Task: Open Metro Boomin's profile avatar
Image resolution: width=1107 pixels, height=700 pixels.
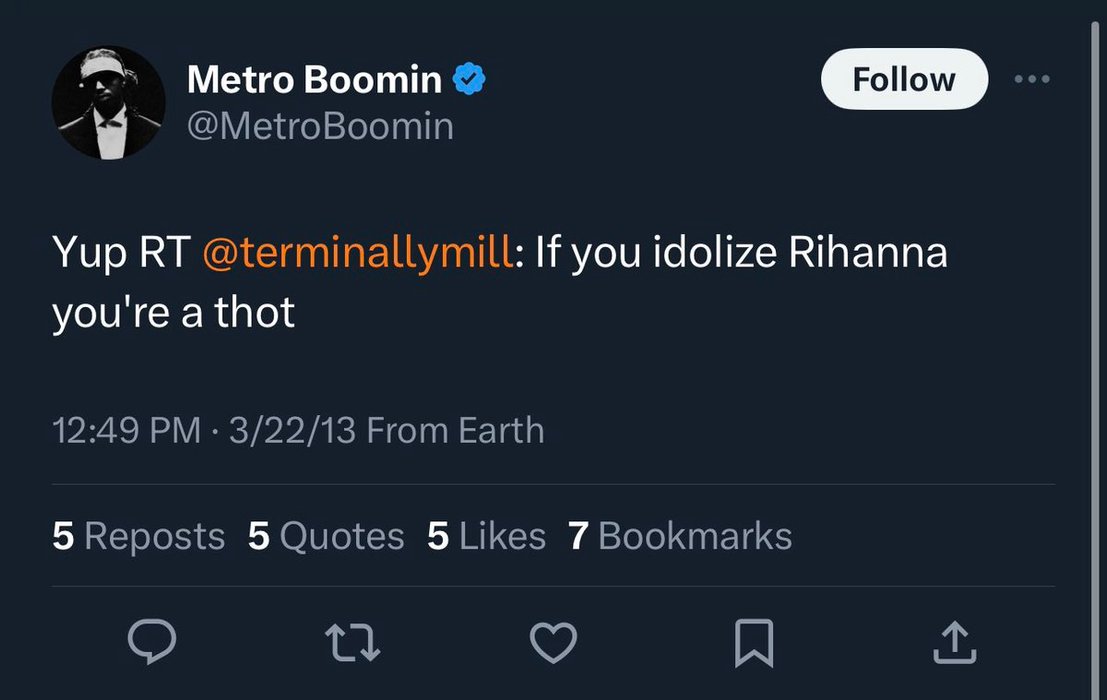Action: [109, 103]
